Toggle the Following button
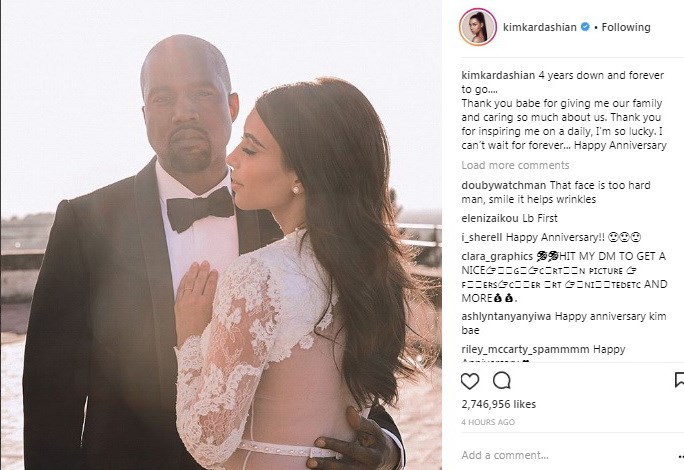Image resolution: width=684 pixels, height=470 pixels. [626, 27]
